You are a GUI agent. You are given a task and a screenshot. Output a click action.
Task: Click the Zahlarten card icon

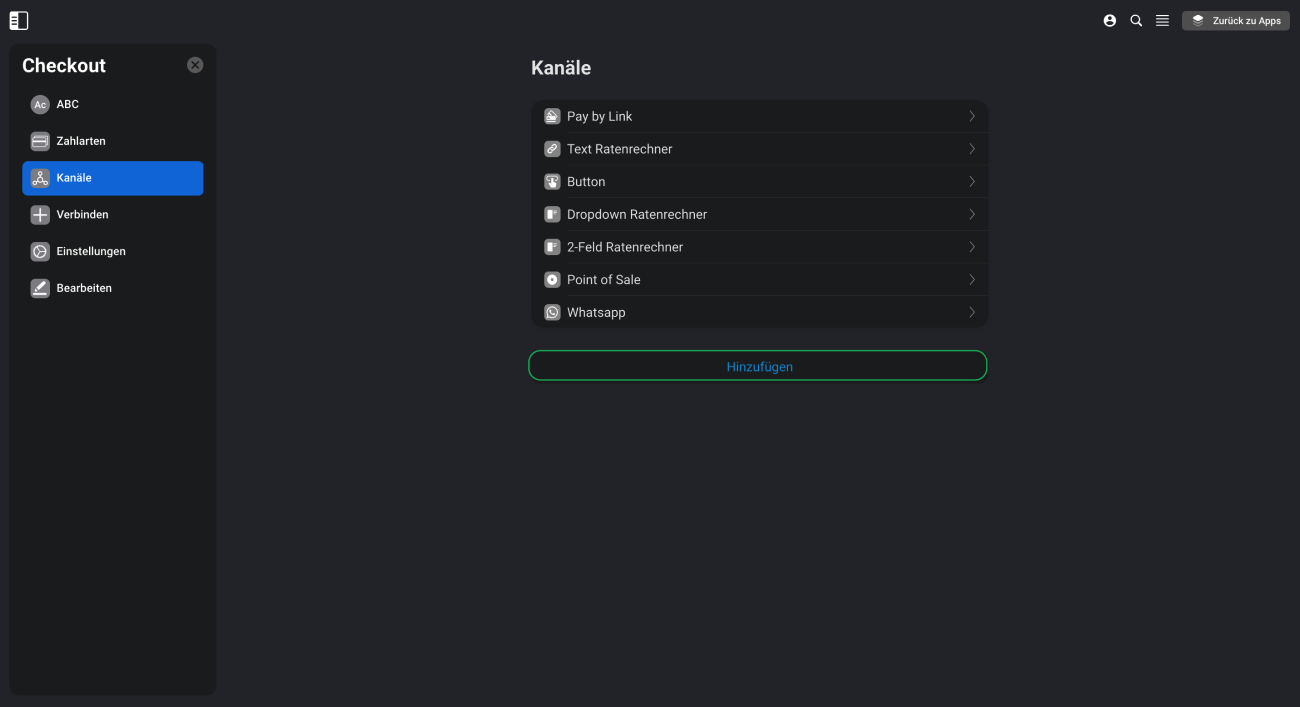coord(40,141)
